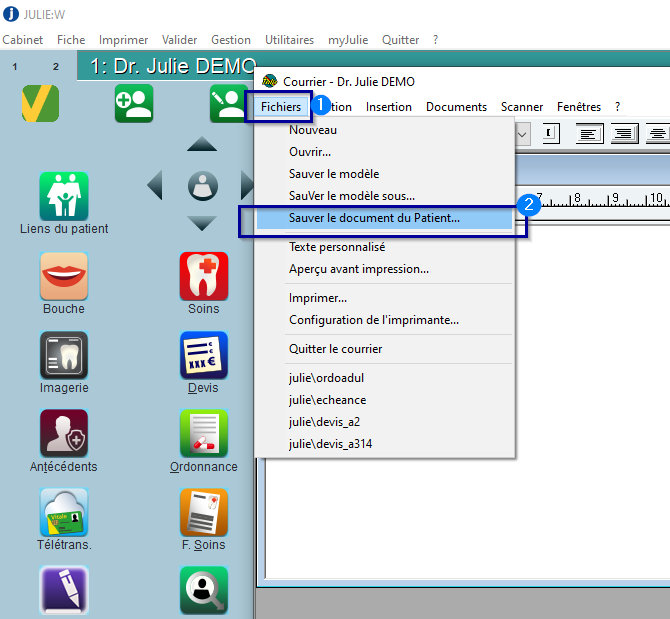
Task: Open the Bouche lips icon
Action: 64,276
